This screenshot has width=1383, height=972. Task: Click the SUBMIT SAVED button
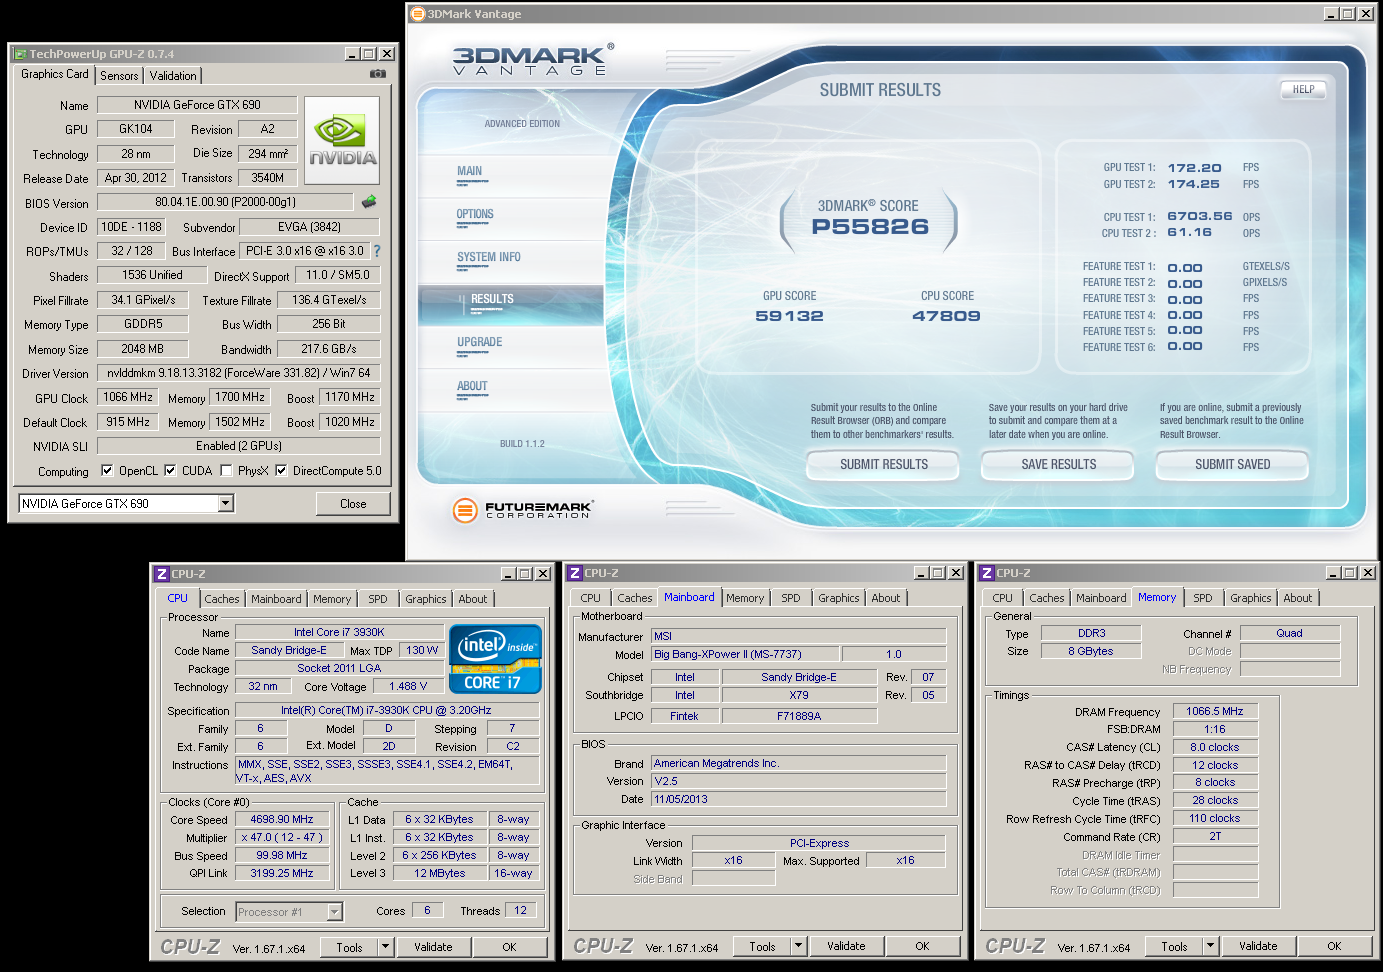point(1232,465)
